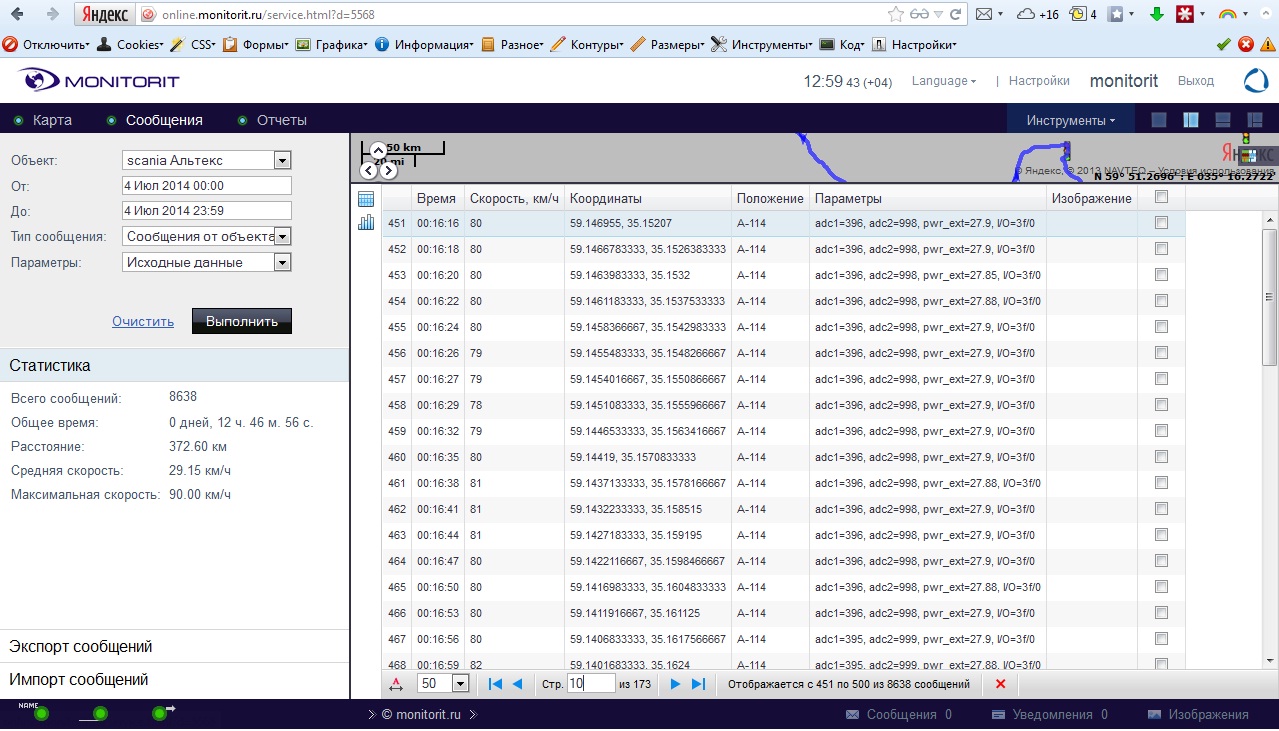The width and height of the screenshot is (1279, 731).
Task: Switch to table view icon
Action: (366, 199)
